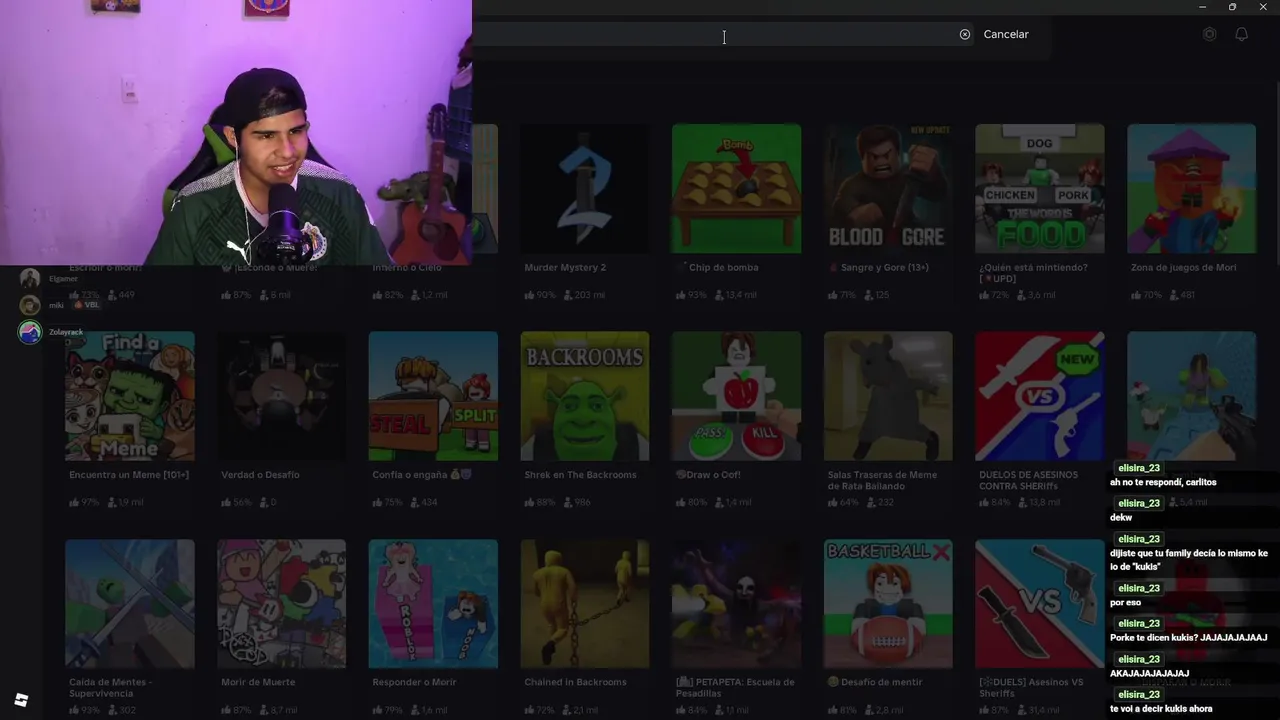Open the Morir de Muerte thumbnail
The width and height of the screenshot is (1280, 720).
[x=282, y=604]
